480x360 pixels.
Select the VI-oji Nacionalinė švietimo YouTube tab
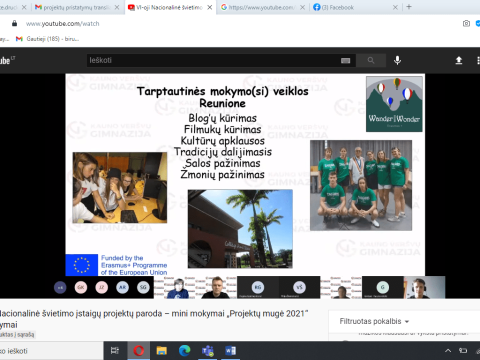tap(170, 7)
